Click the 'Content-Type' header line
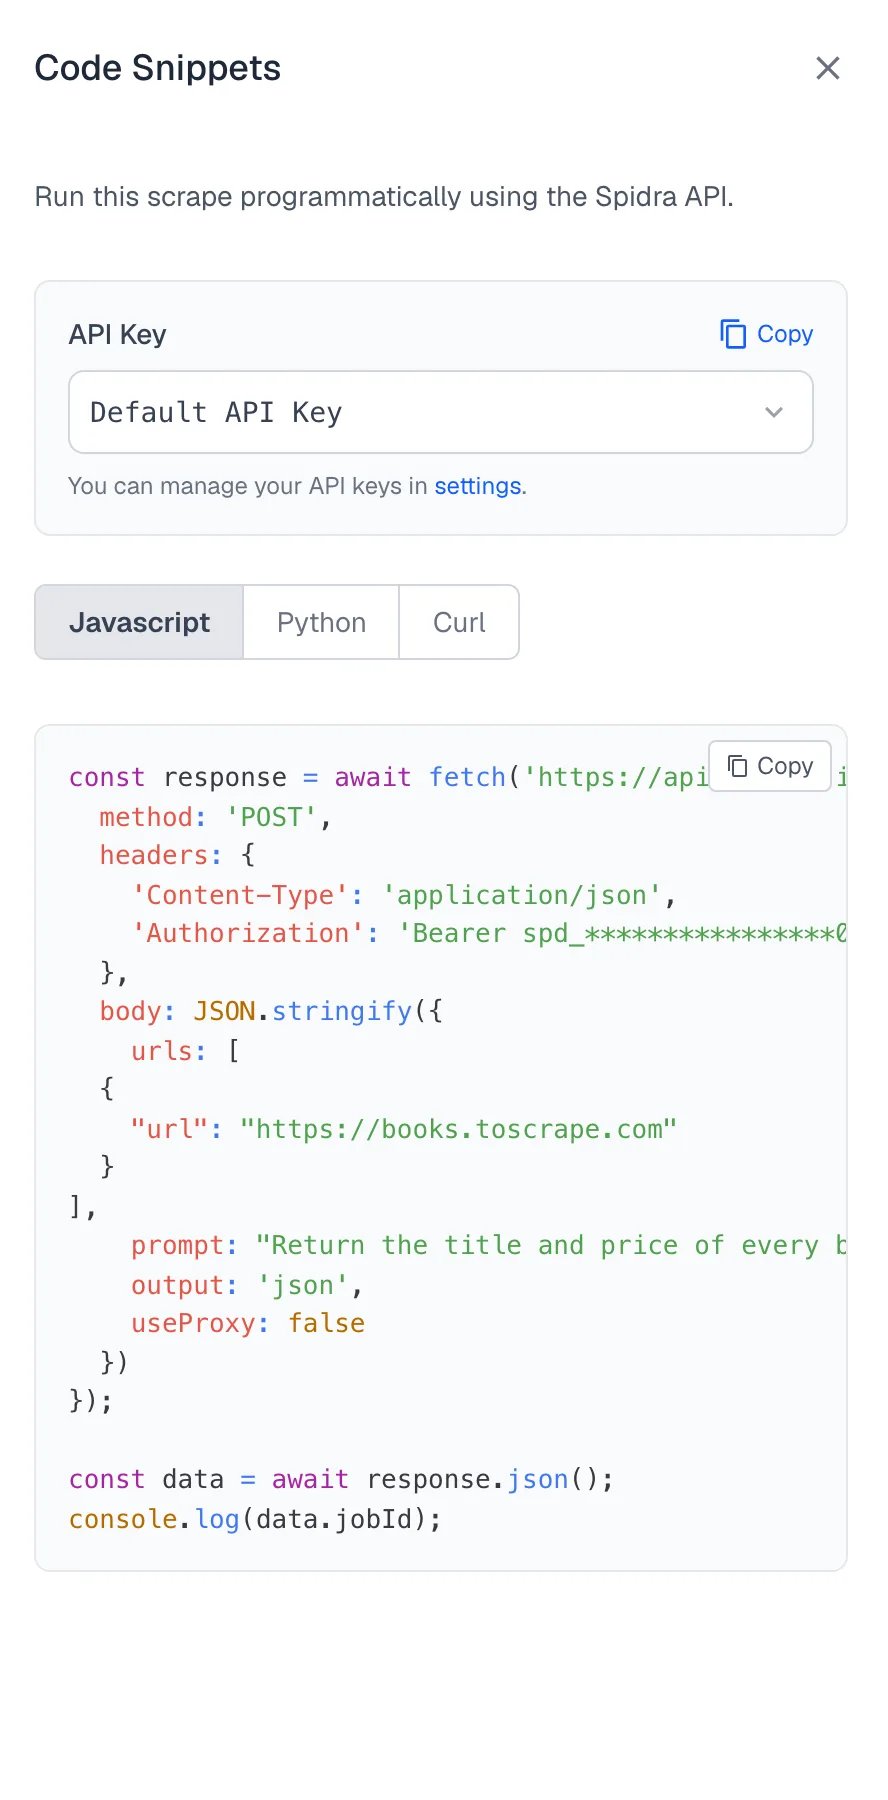This screenshot has height=1800, width=888. pos(404,895)
